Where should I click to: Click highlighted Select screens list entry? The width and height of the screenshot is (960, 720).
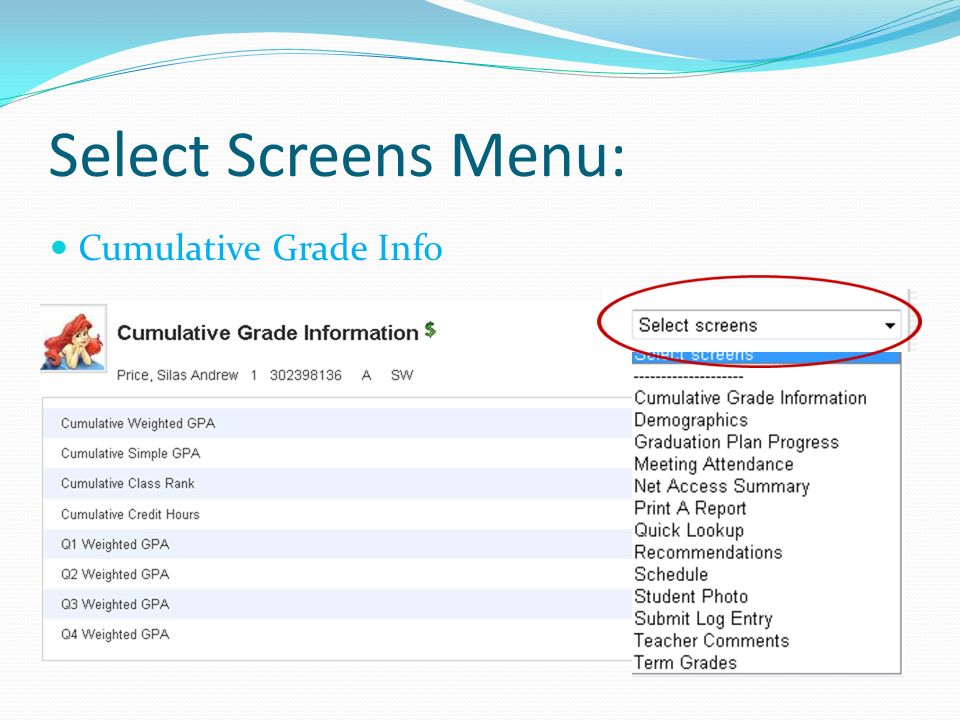click(x=766, y=357)
